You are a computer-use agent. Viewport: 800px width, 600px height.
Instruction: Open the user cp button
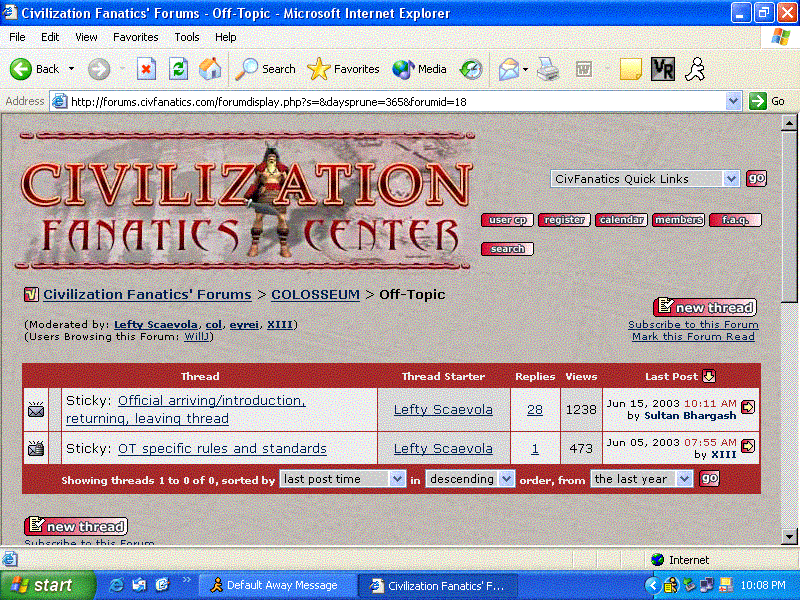pyautogui.click(x=507, y=220)
